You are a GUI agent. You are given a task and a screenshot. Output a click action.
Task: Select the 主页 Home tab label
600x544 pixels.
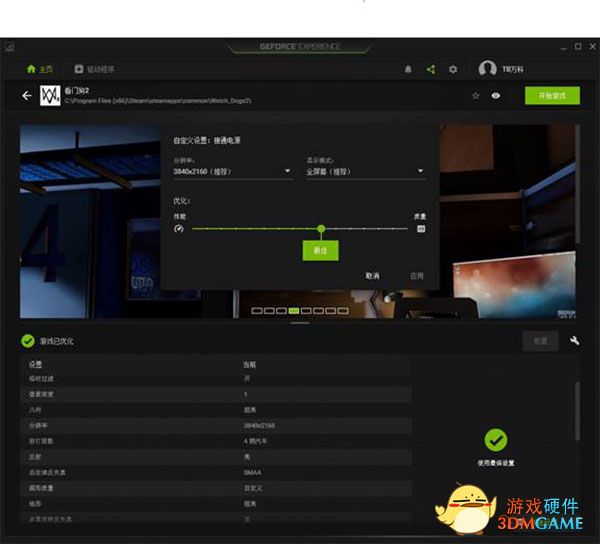[x=46, y=69]
